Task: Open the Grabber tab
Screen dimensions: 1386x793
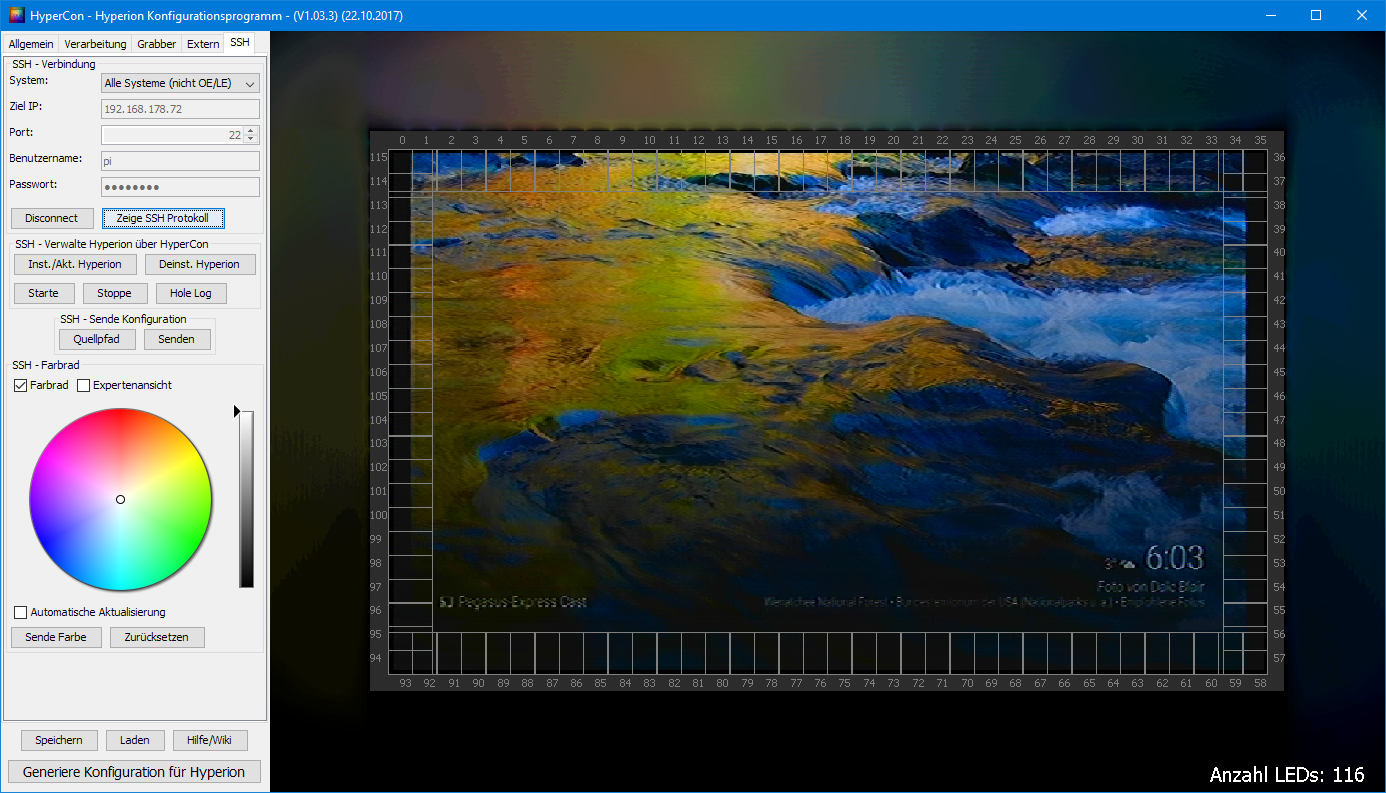Action: pyautogui.click(x=156, y=44)
